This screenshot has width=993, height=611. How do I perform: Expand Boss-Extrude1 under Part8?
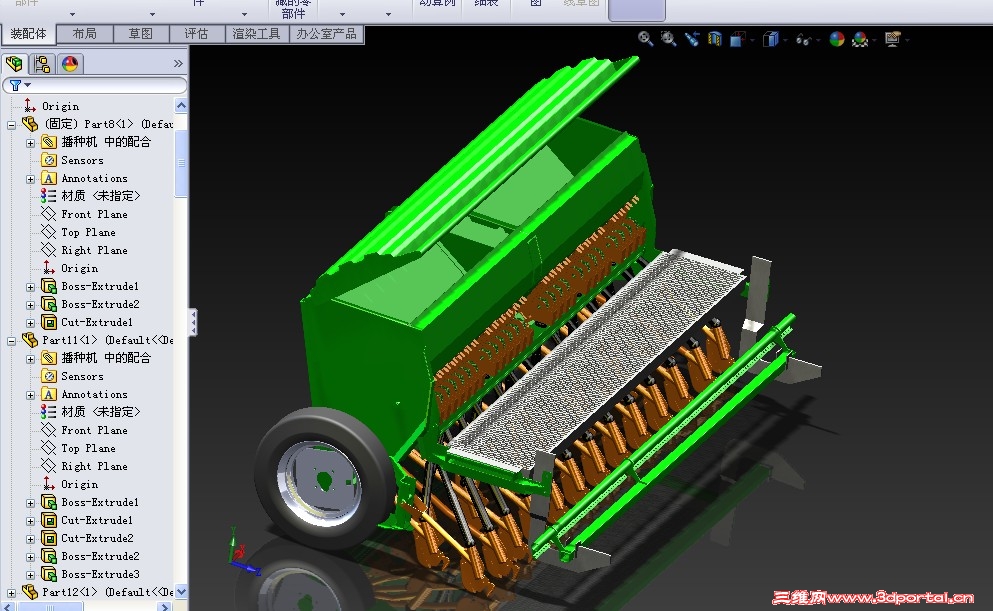pos(30,287)
